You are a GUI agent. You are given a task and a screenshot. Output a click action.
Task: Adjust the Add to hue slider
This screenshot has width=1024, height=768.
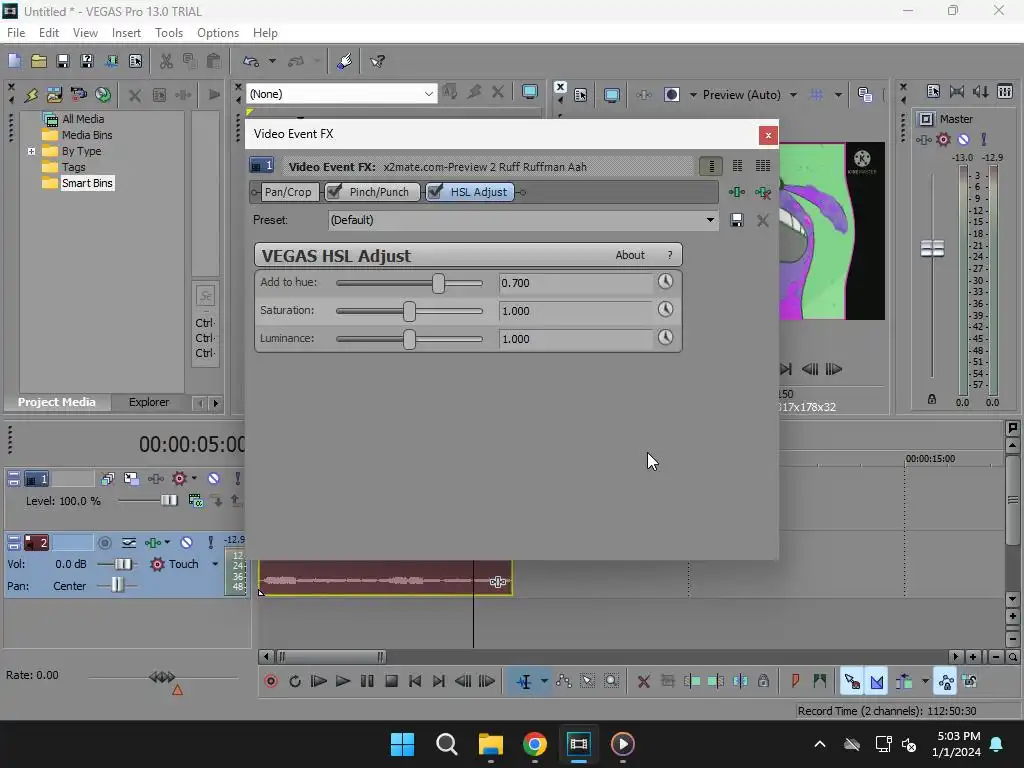pos(438,283)
